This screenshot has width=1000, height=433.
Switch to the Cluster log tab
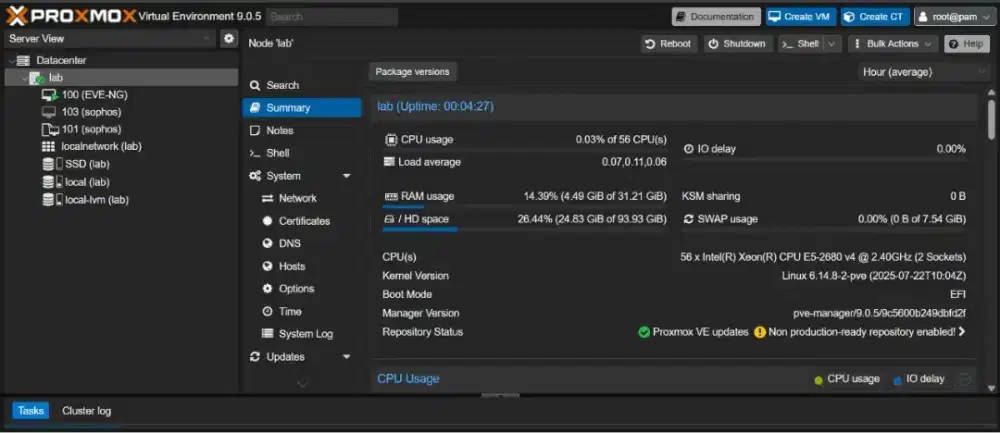point(86,411)
